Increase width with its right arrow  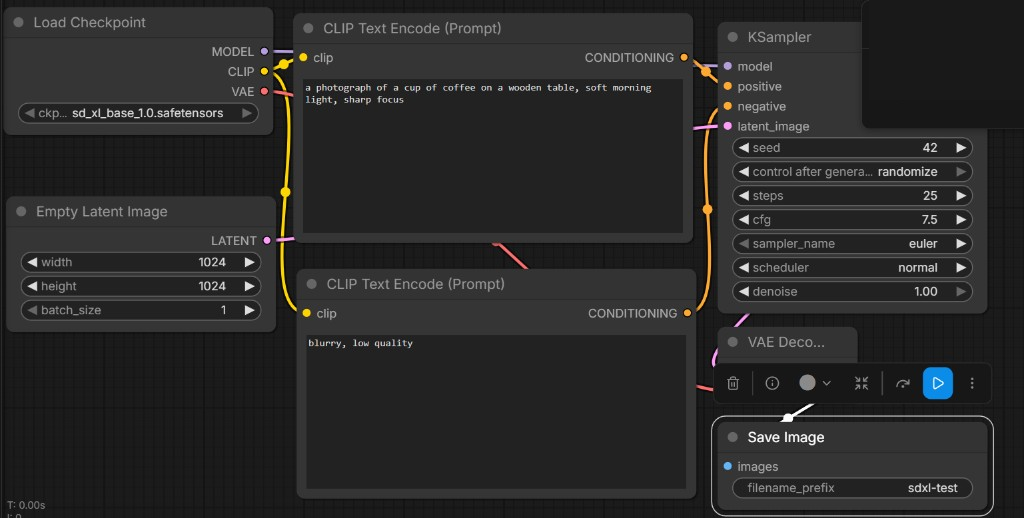(249, 262)
